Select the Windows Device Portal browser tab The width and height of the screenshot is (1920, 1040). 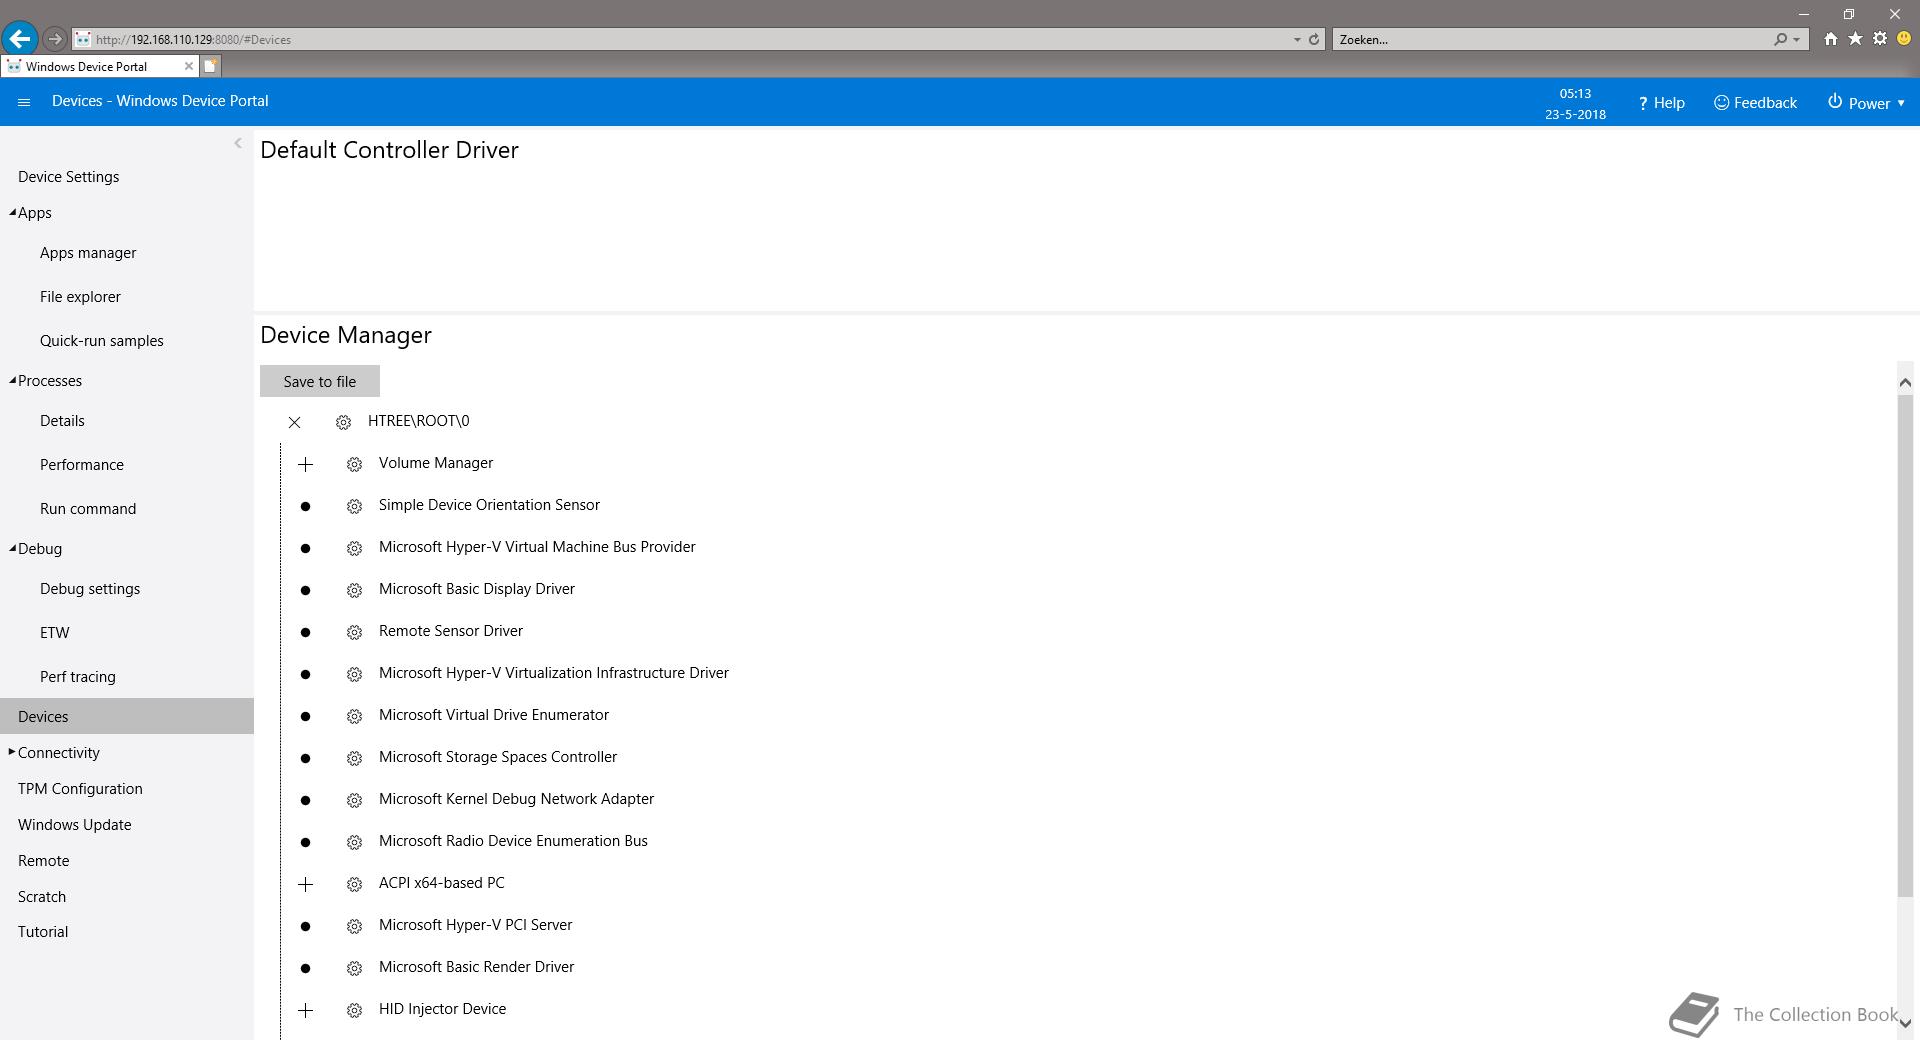click(x=99, y=66)
